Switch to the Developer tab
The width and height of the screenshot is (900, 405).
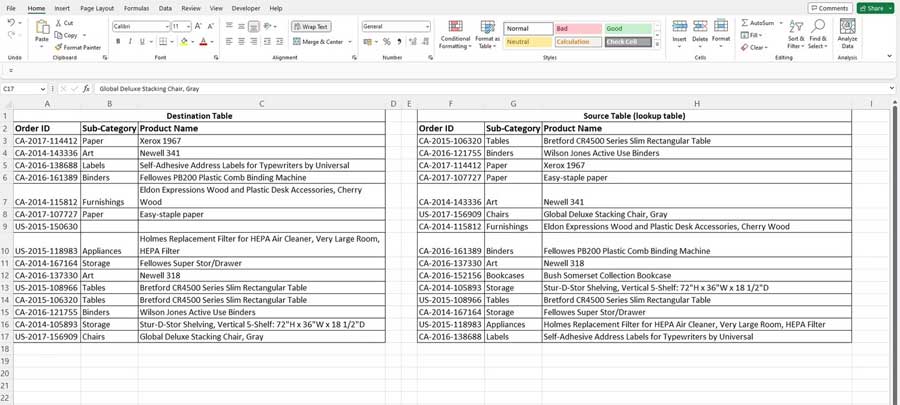(246, 9)
